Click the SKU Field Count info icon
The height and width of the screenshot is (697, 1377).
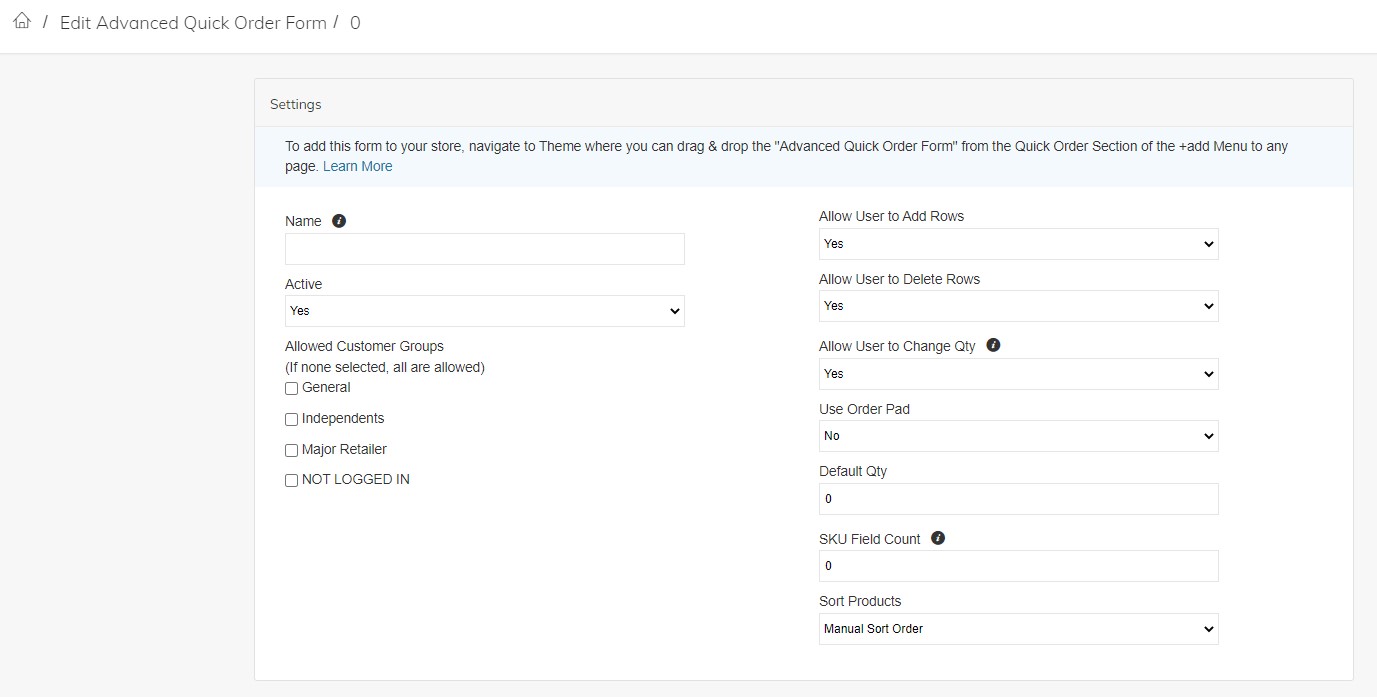pos(938,538)
